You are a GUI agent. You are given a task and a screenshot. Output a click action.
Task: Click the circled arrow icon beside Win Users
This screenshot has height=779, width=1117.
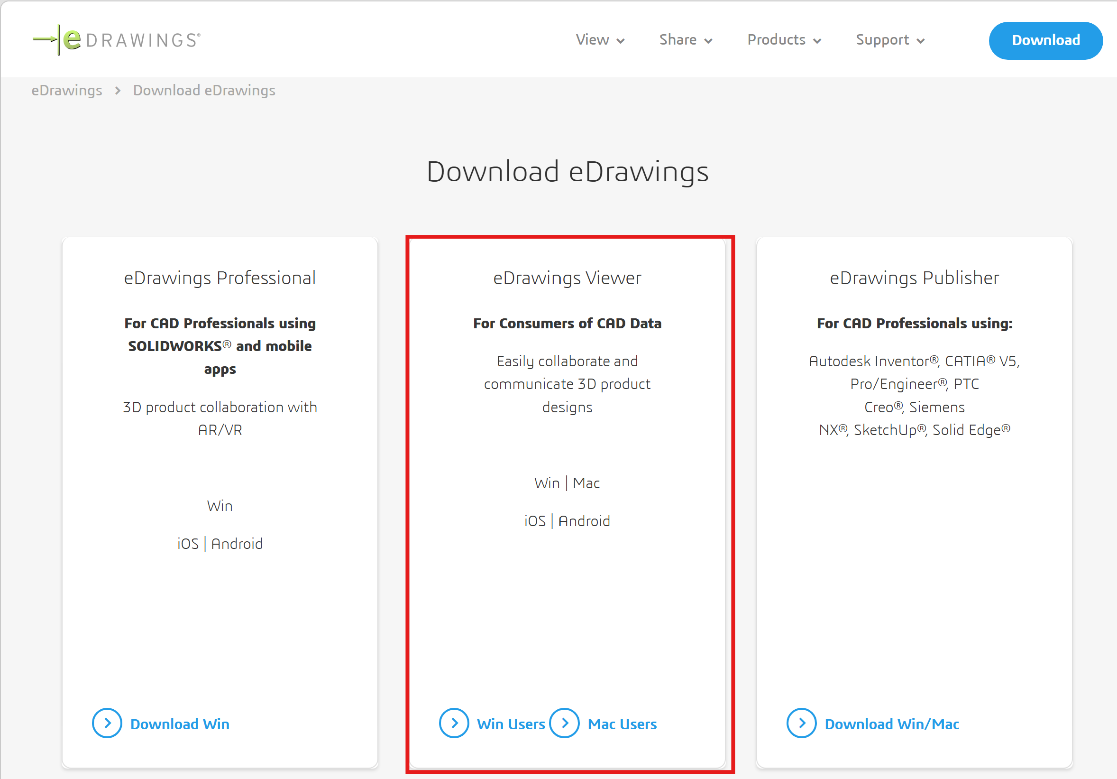[x=454, y=723]
